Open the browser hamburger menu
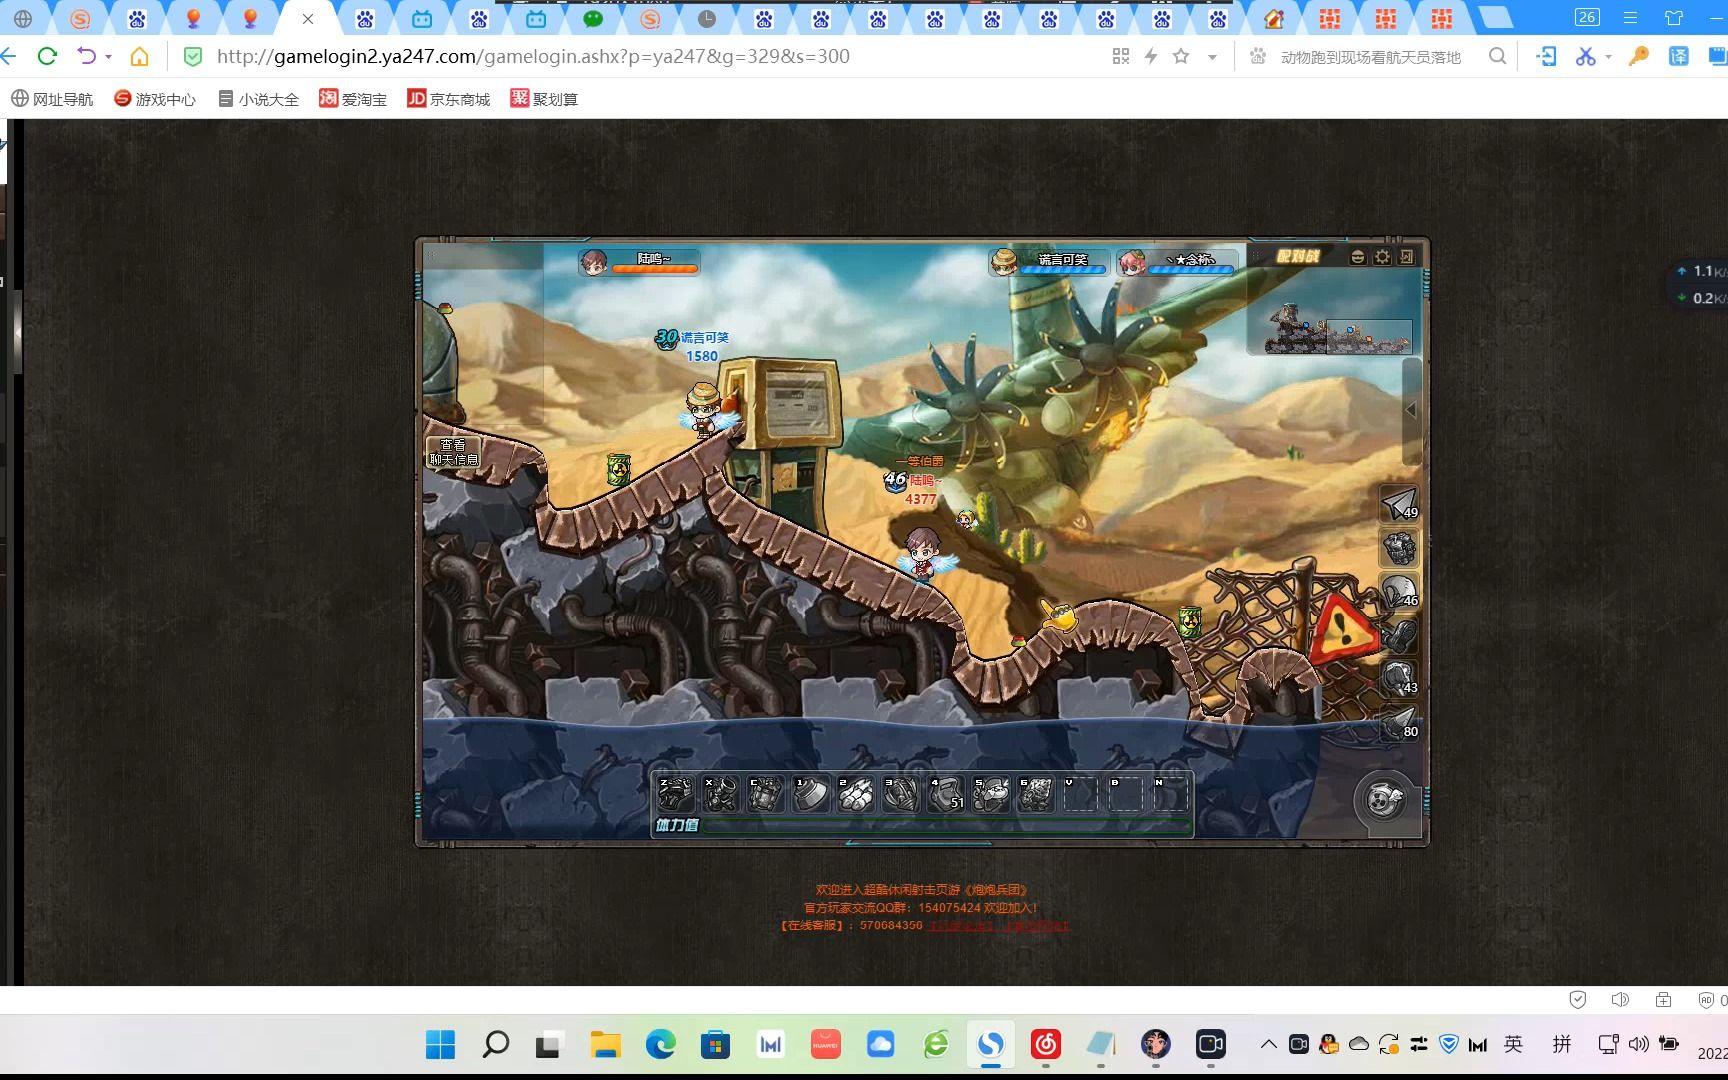 pyautogui.click(x=1630, y=18)
